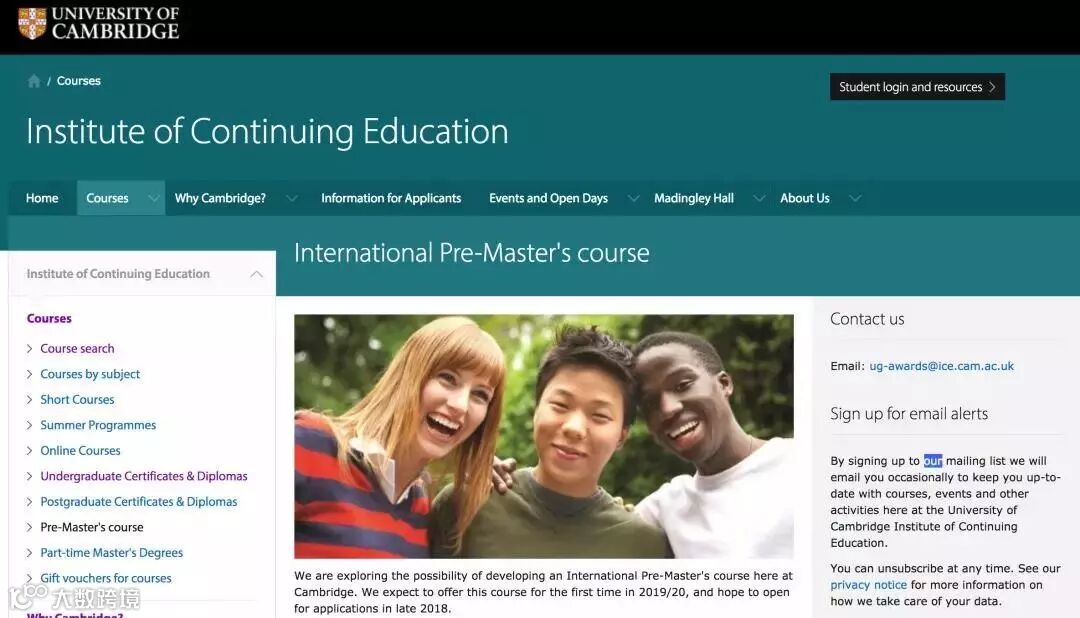Click the three students photo
The height and width of the screenshot is (618, 1080).
point(543,436)
